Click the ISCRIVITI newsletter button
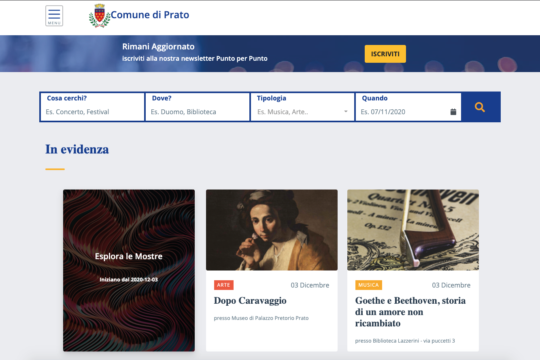Screen dimensions: 540x360 coord(385,54)
